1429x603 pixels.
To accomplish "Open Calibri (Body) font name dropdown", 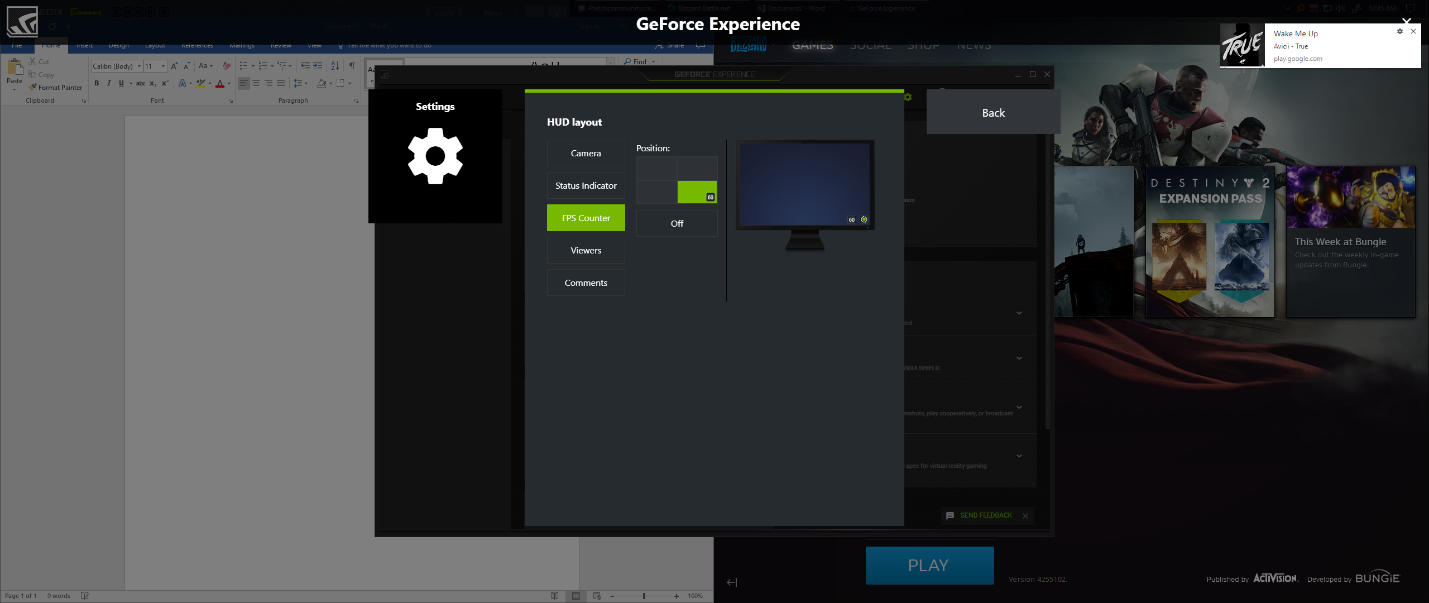I will point(139,66).
